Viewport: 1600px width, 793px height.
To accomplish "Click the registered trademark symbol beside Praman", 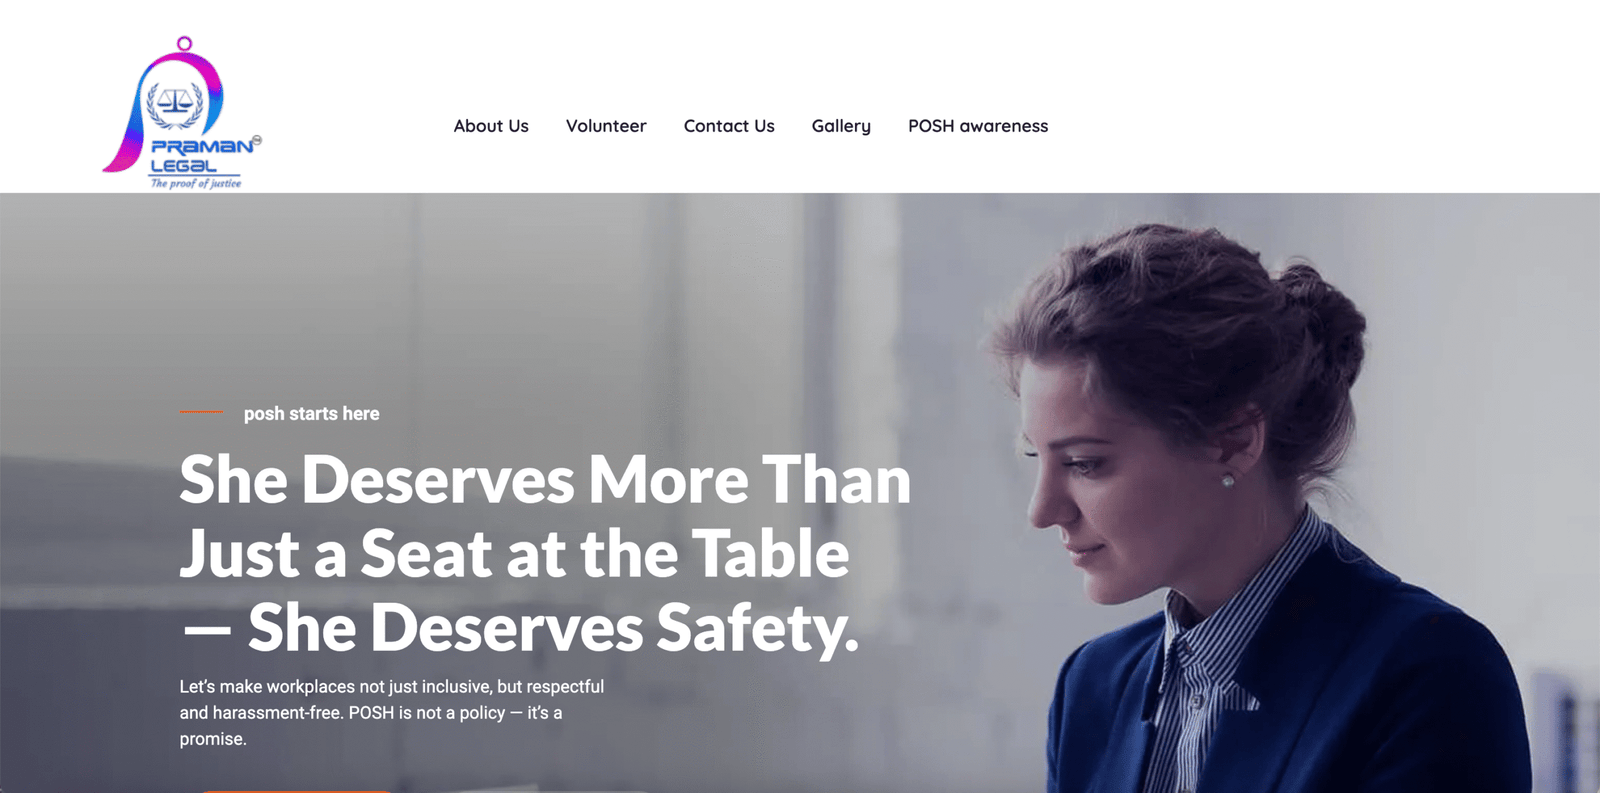I will click(x=257, y=141).
